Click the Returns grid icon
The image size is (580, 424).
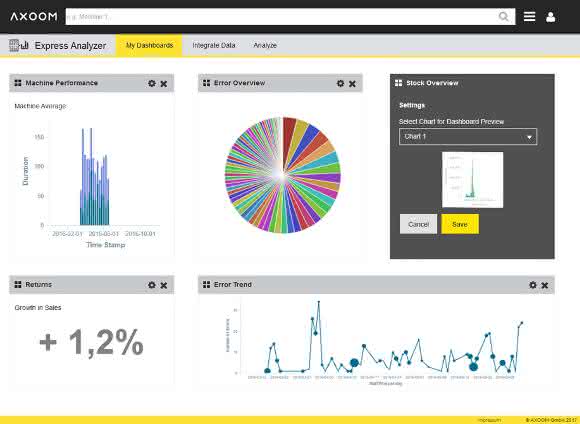18,285
